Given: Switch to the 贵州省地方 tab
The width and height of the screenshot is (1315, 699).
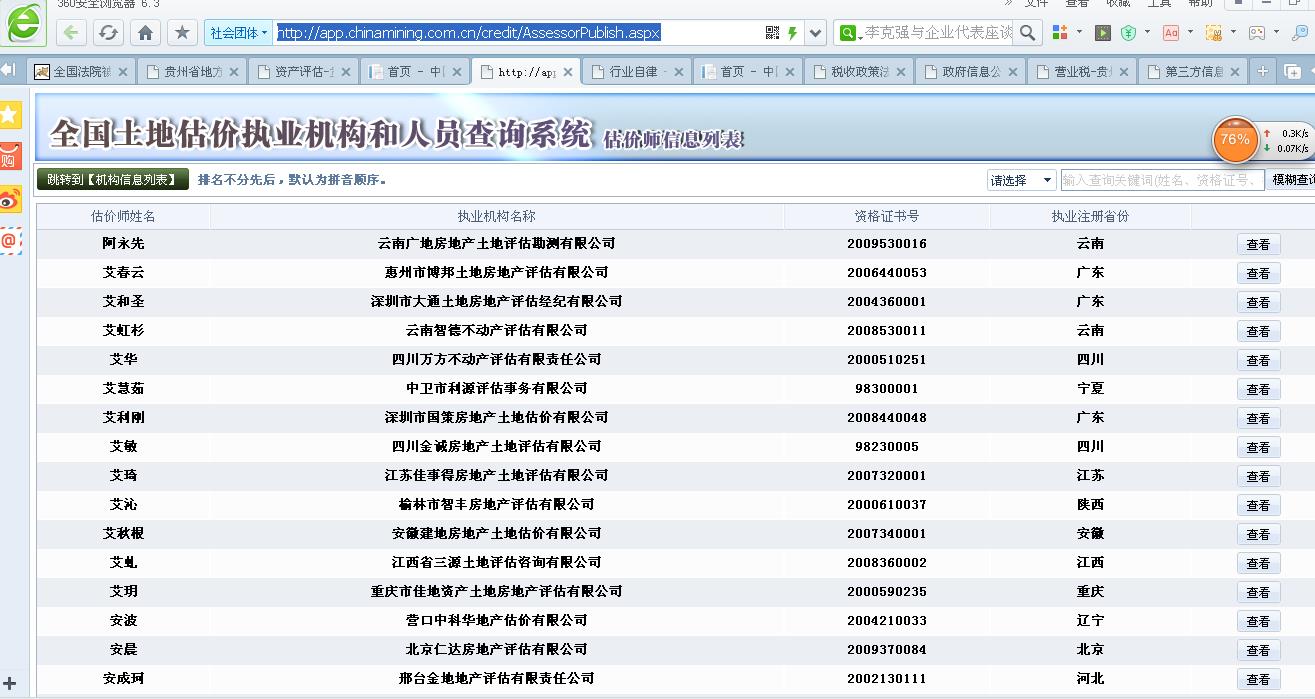Looking at the screenshot, I should point(191,72).
